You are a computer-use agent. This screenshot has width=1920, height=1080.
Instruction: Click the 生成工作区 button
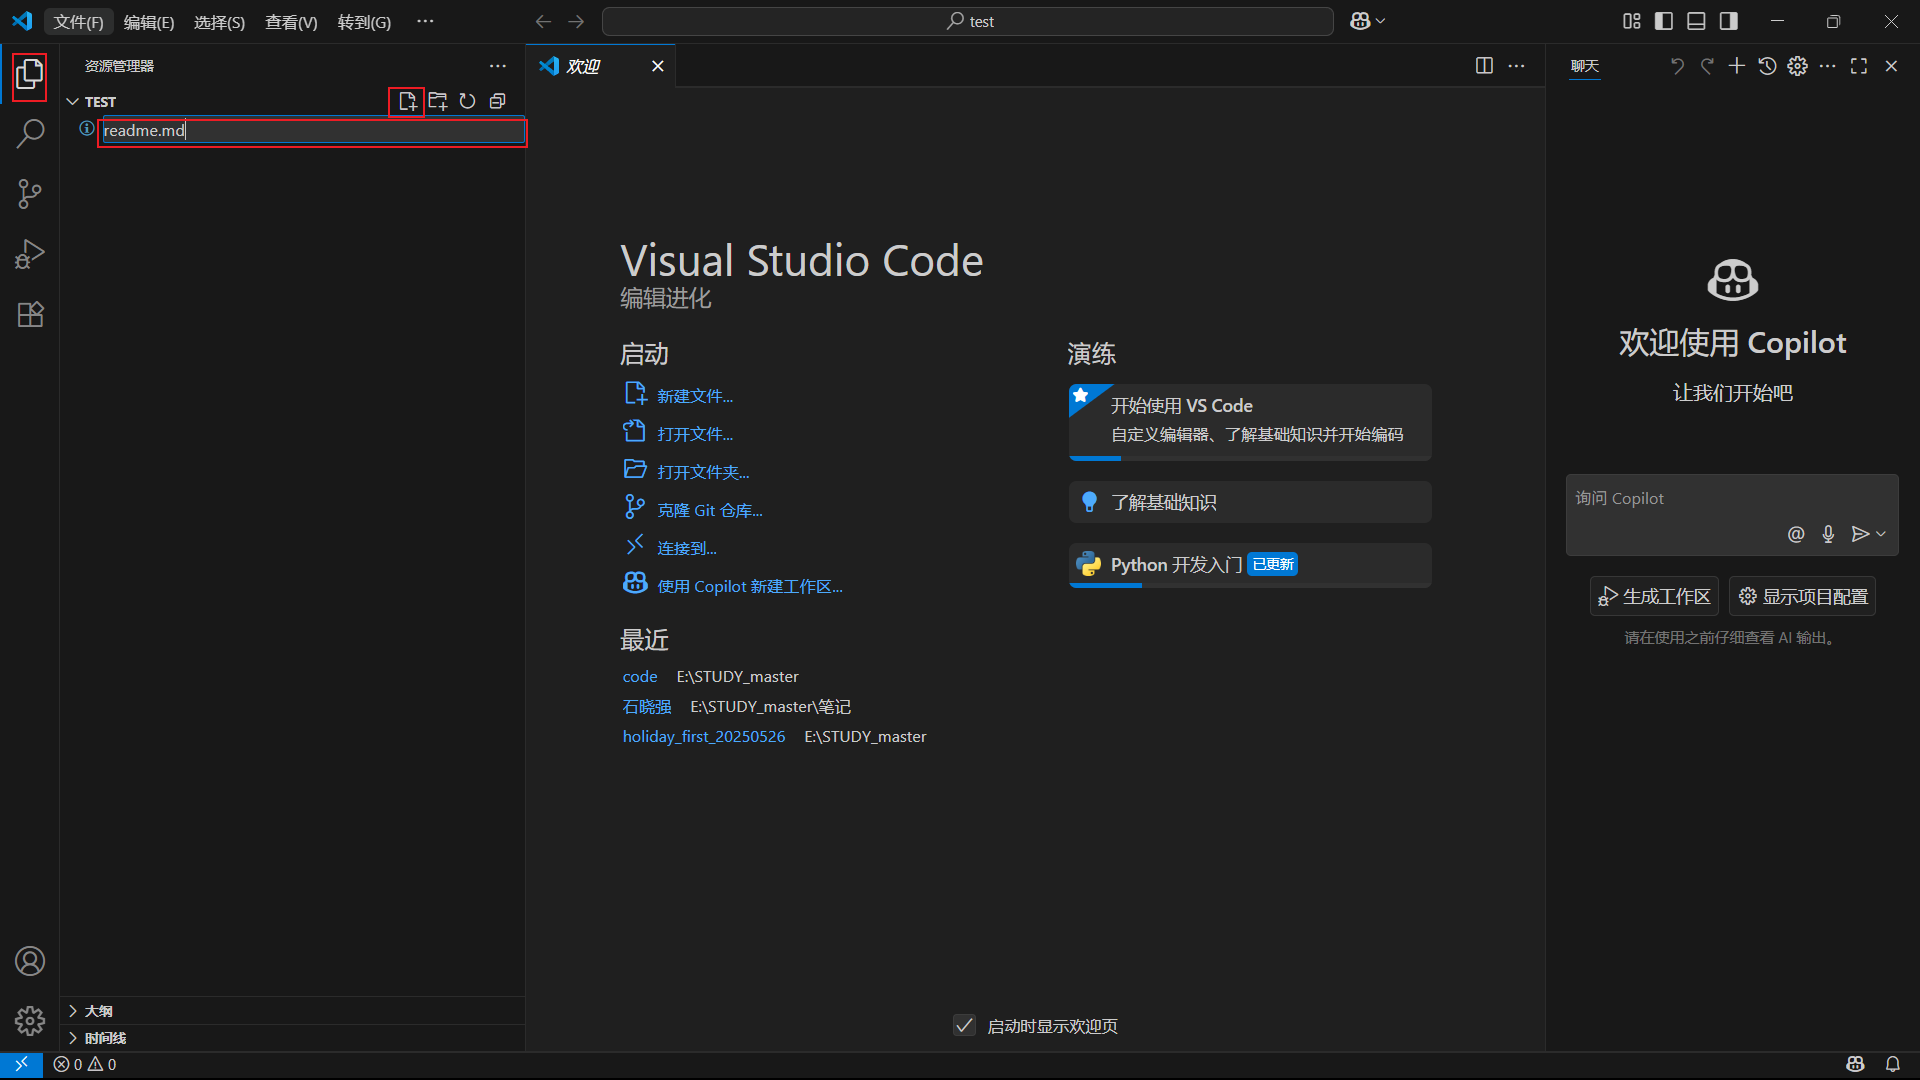tap(1654, 596)
